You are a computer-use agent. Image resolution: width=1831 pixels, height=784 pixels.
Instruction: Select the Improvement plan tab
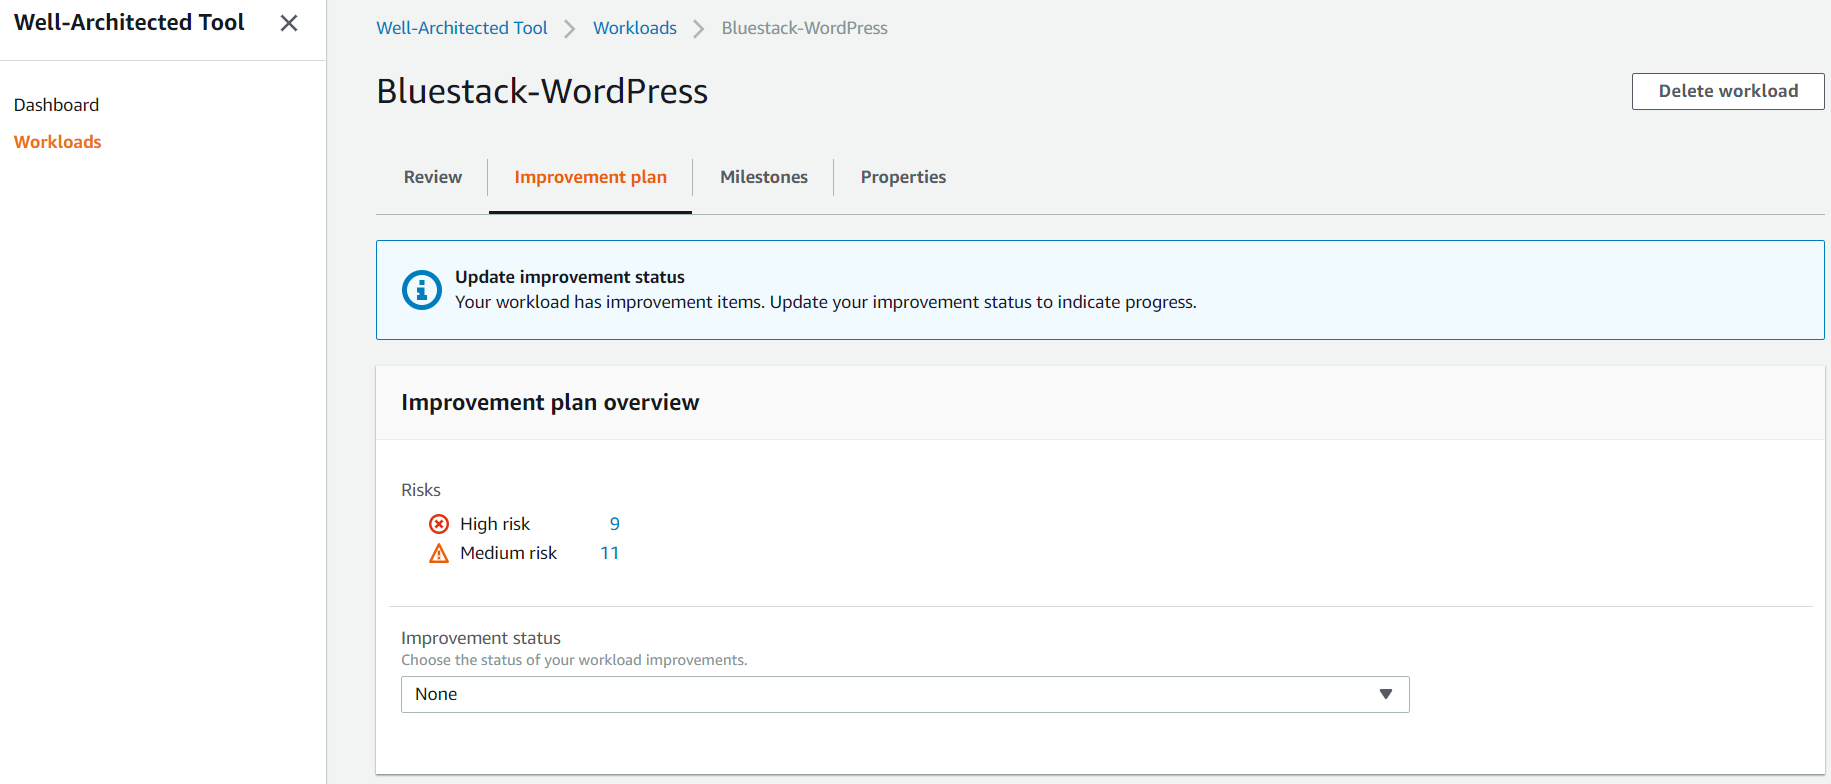coord(590,177)
